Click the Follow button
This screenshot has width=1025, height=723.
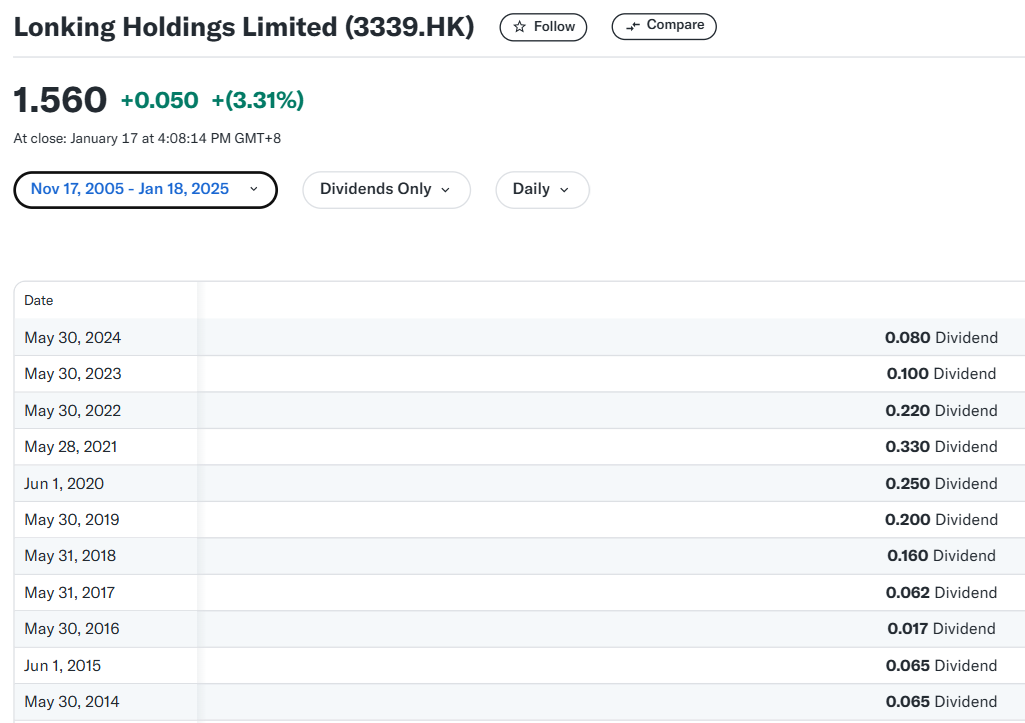(x=543, y=27)
